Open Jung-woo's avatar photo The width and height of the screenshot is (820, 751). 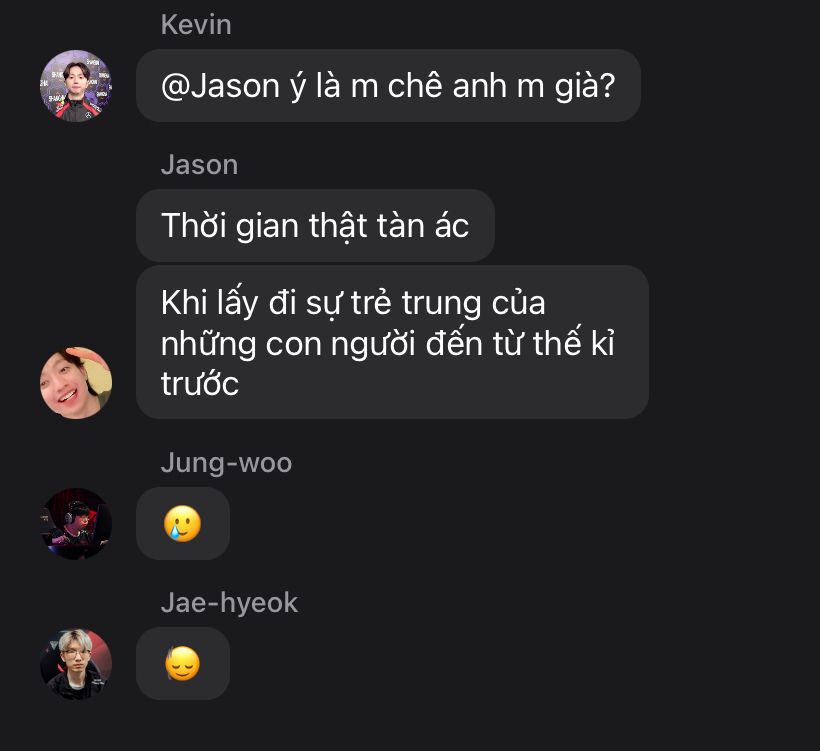tap(76, 524)
